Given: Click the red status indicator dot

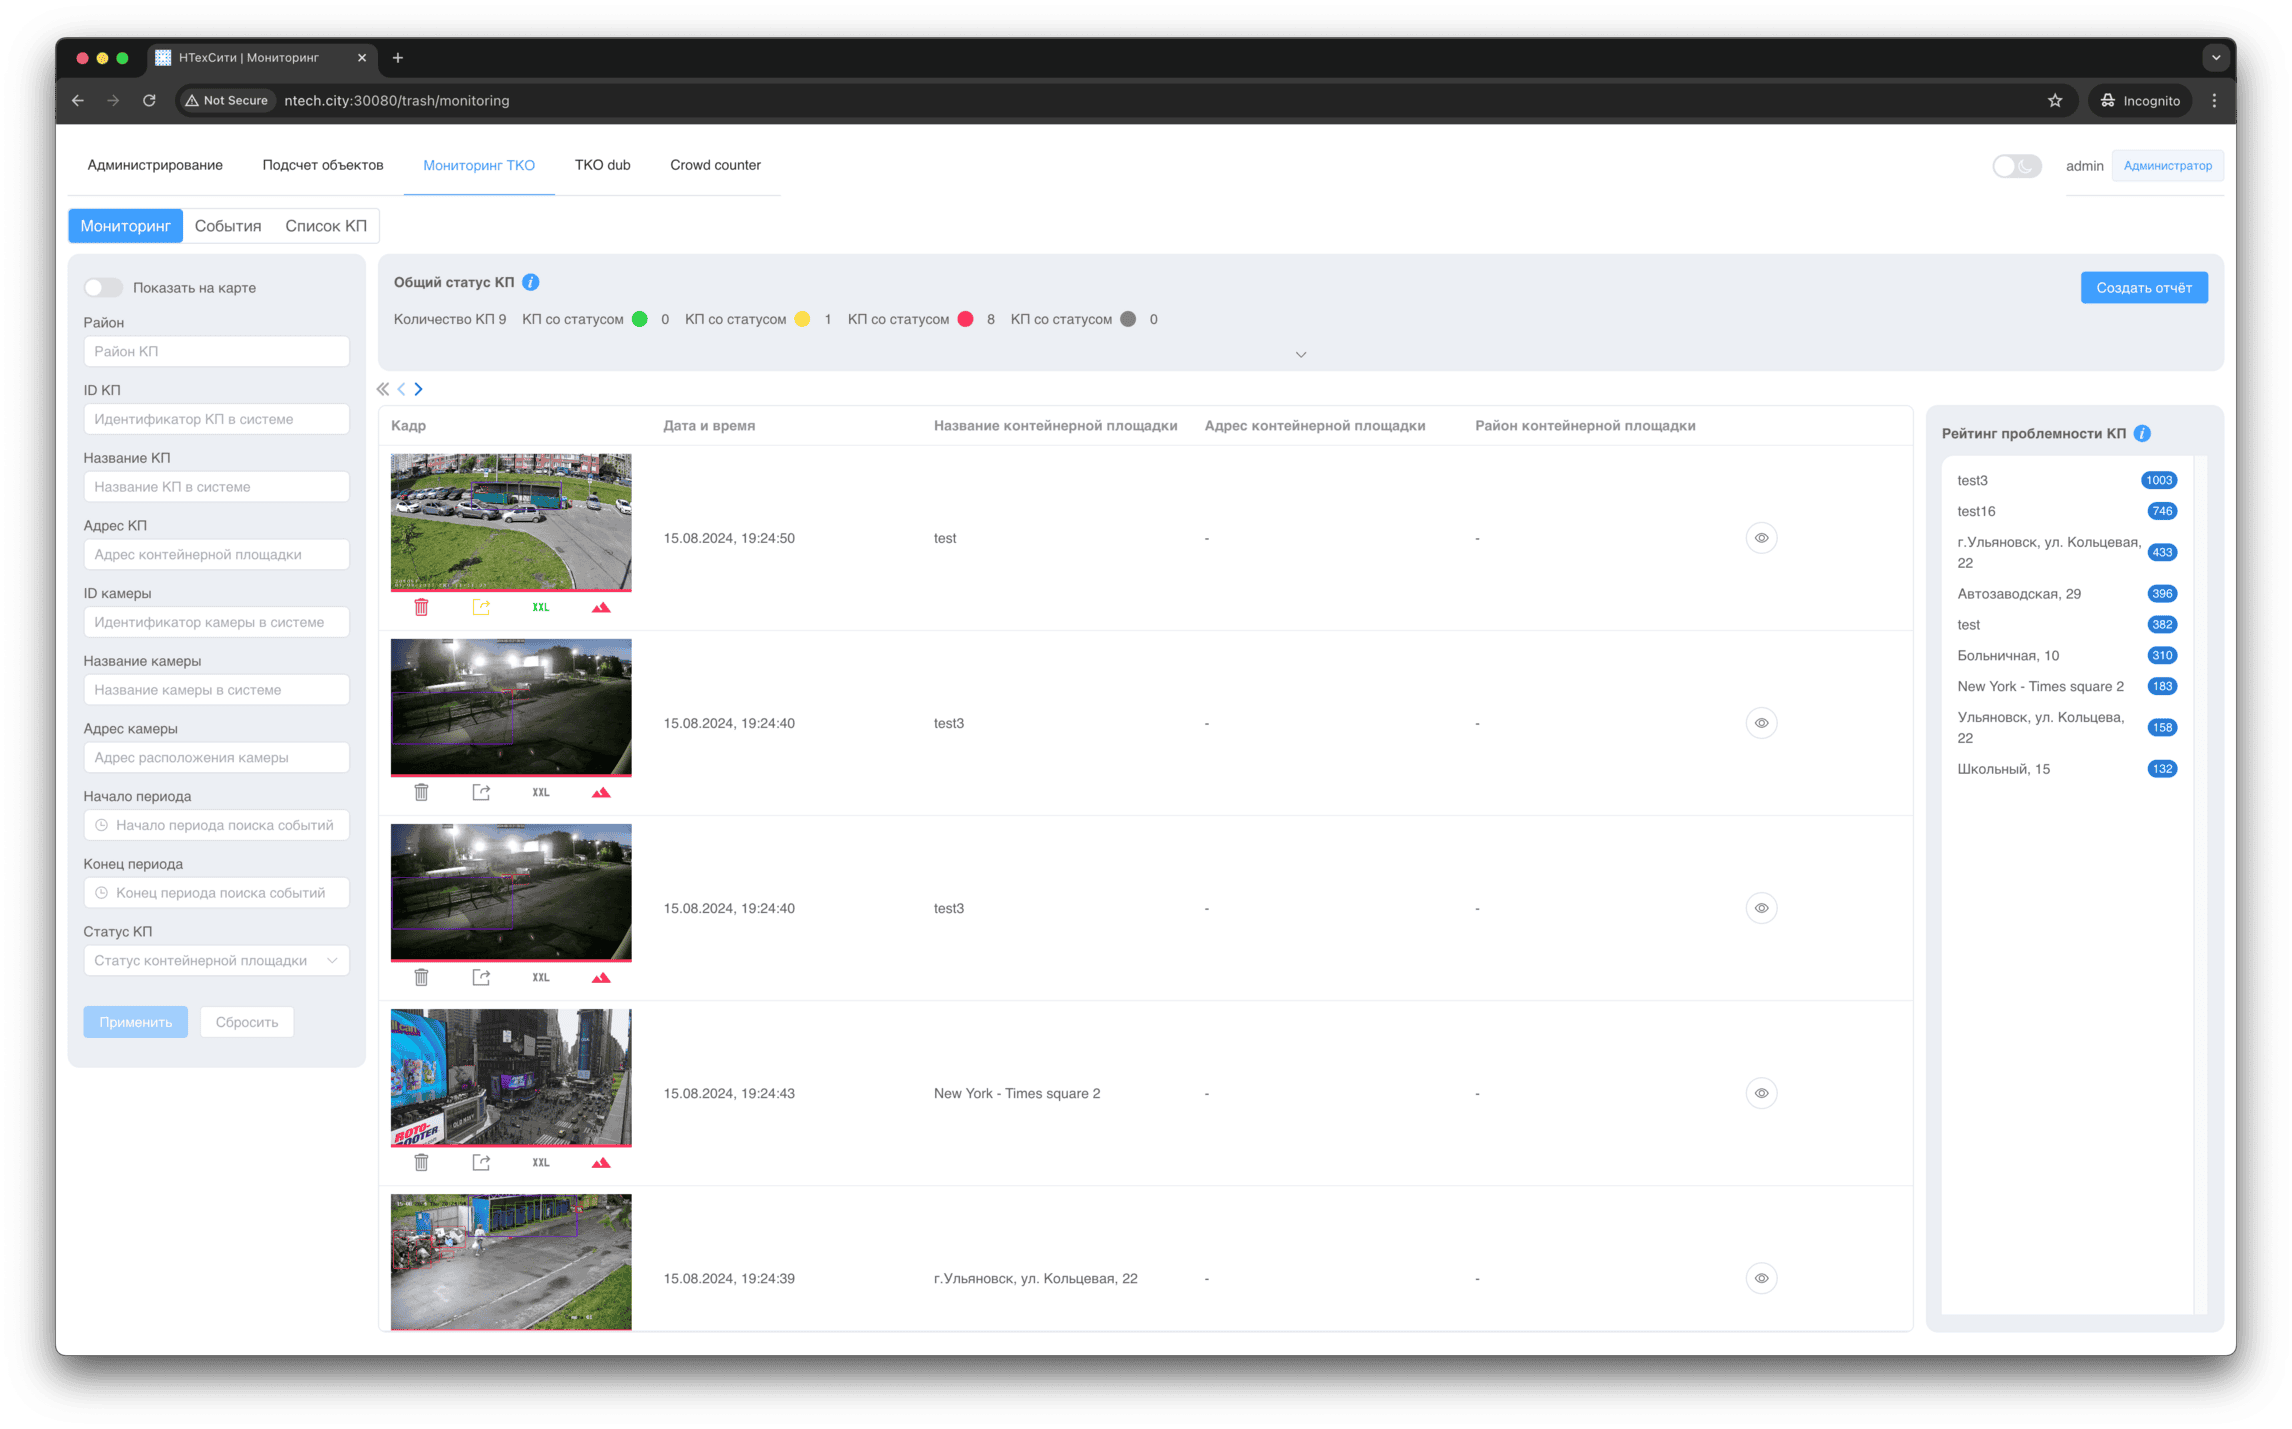Looking at the screenshot, I should pos(965,319).
